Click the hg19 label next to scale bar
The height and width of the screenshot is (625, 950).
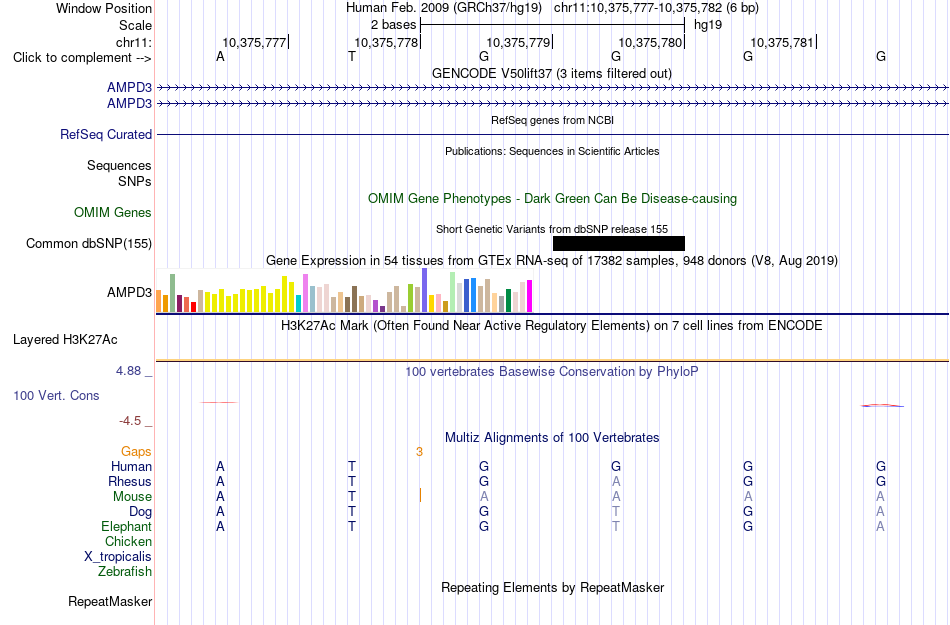[x=708, y=25]
